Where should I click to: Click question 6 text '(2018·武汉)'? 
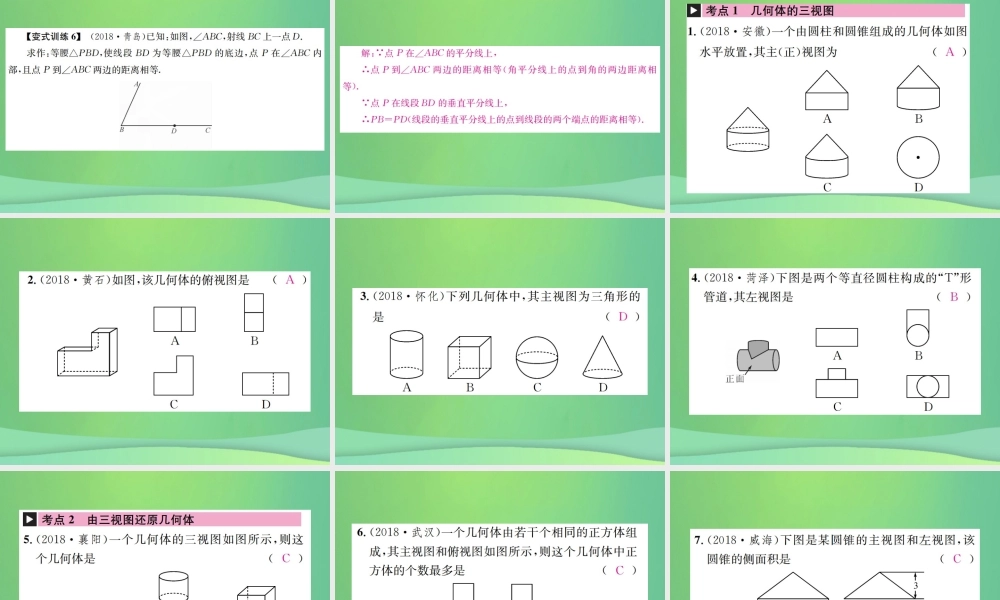coord(404,532)
